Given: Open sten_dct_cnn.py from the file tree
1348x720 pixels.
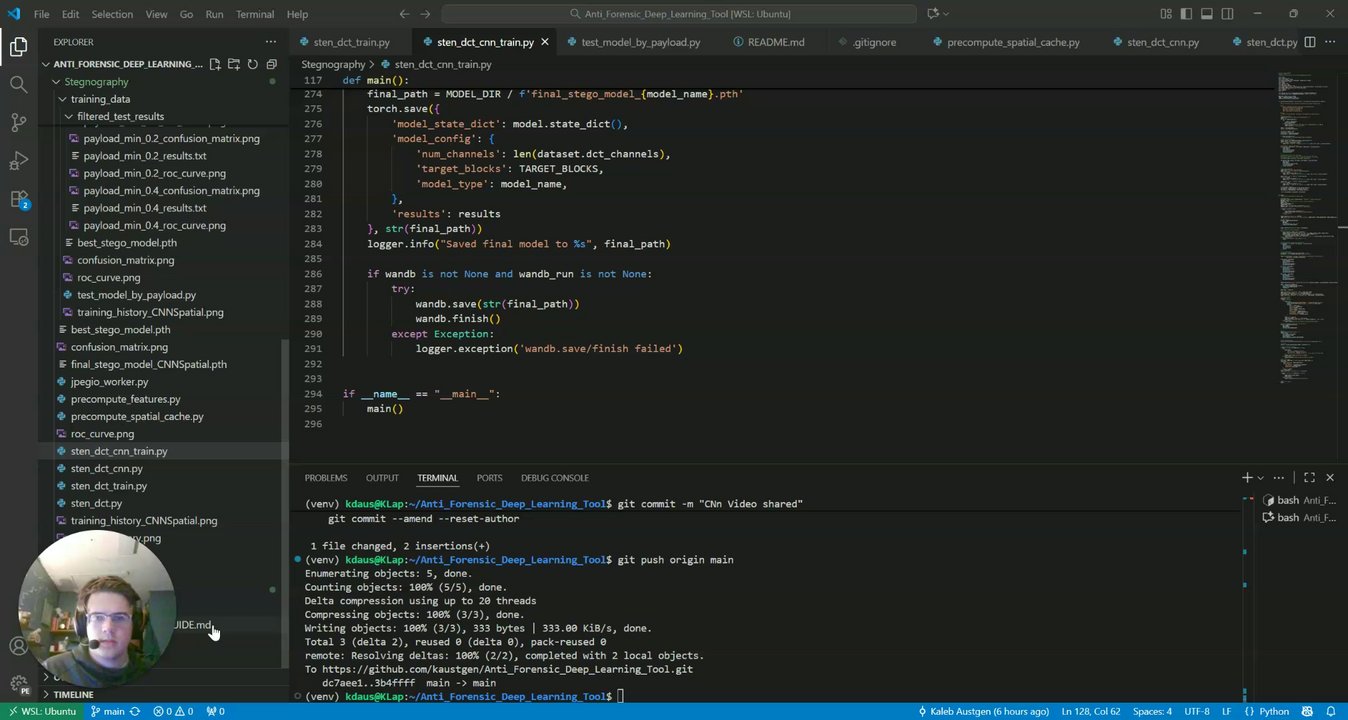Looking at the screenshot, I should (106, 468).
